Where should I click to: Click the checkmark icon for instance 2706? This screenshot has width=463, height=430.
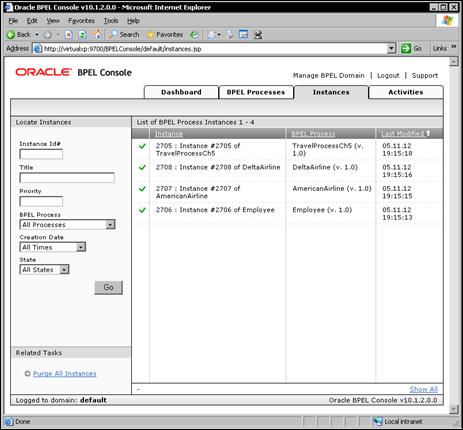(x=142, y=210)
